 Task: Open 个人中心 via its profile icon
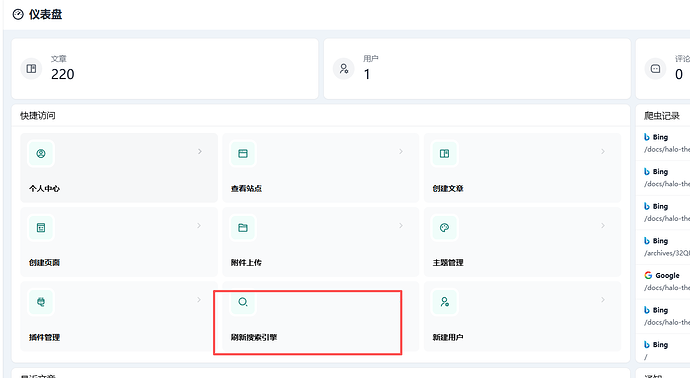pyautogui.click(x=41, y=154)
